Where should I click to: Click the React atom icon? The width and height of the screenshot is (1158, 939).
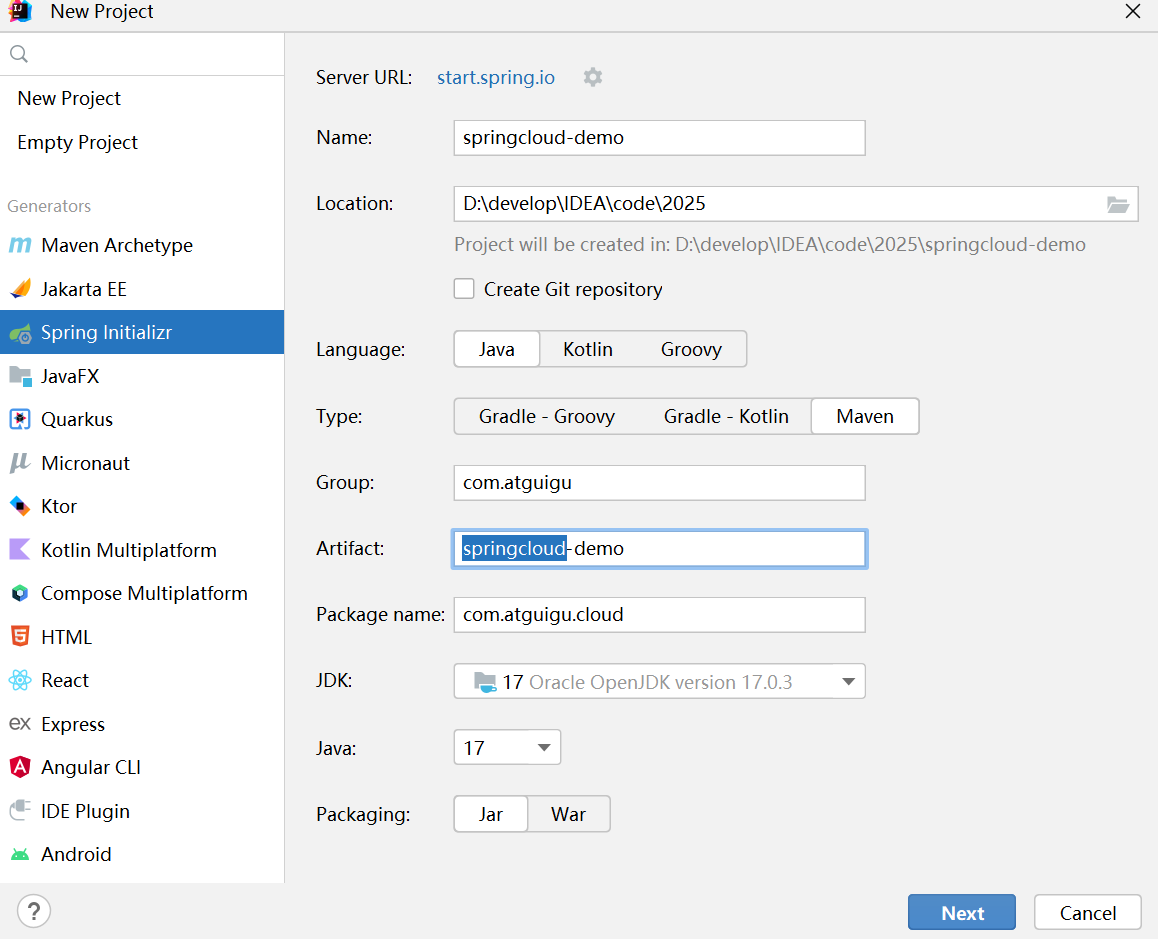tap(20, 680)
